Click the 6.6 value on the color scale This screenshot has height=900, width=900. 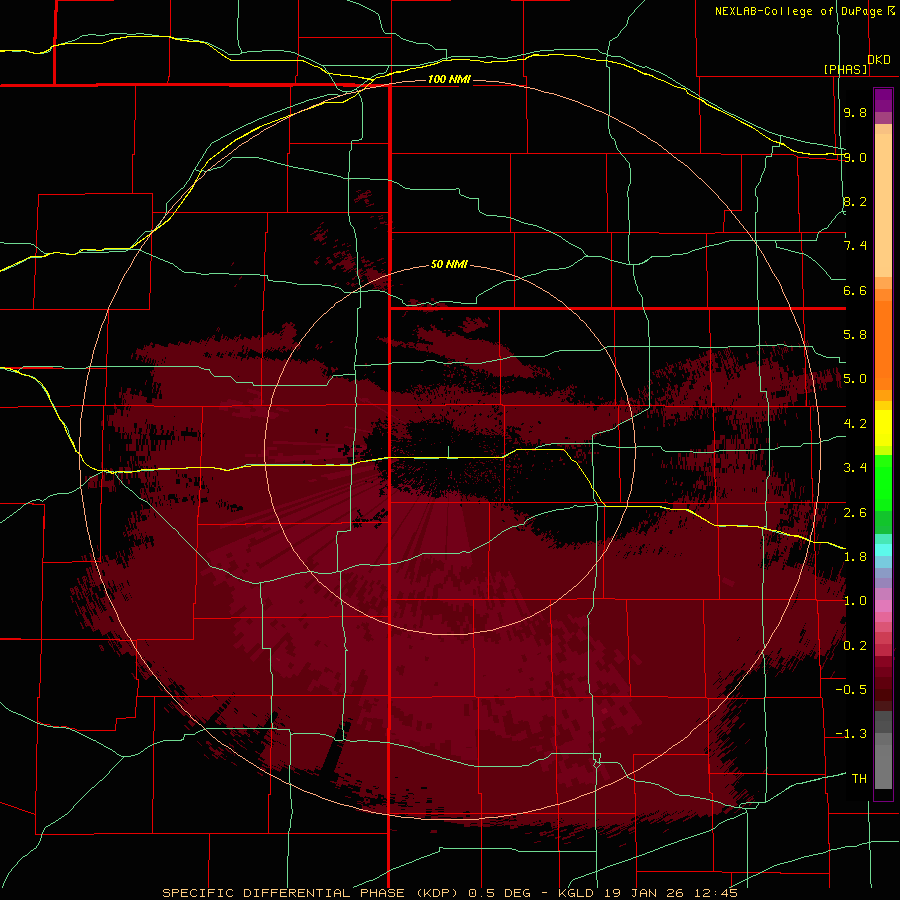click(x=855, y=290)
